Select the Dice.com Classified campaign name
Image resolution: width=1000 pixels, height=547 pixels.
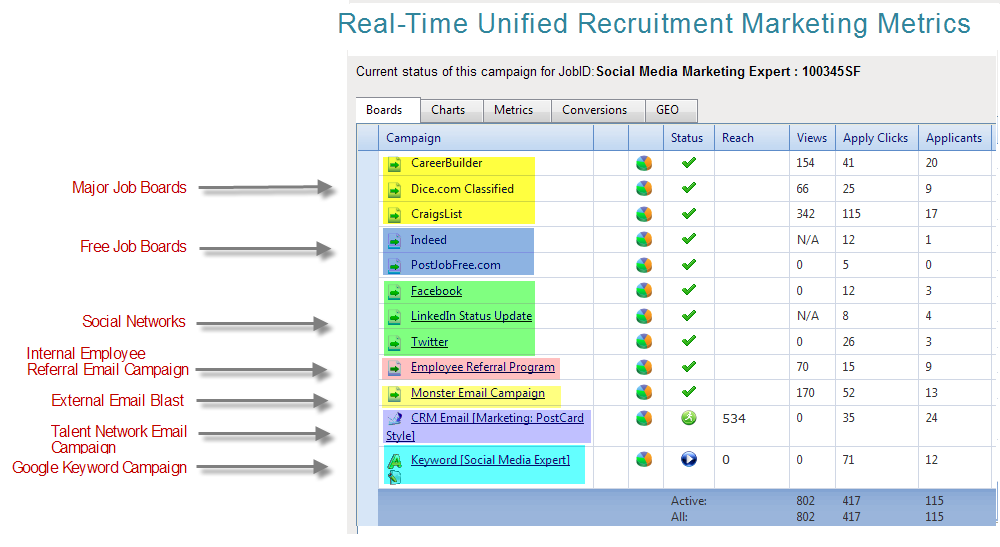(x=462, y=189)
